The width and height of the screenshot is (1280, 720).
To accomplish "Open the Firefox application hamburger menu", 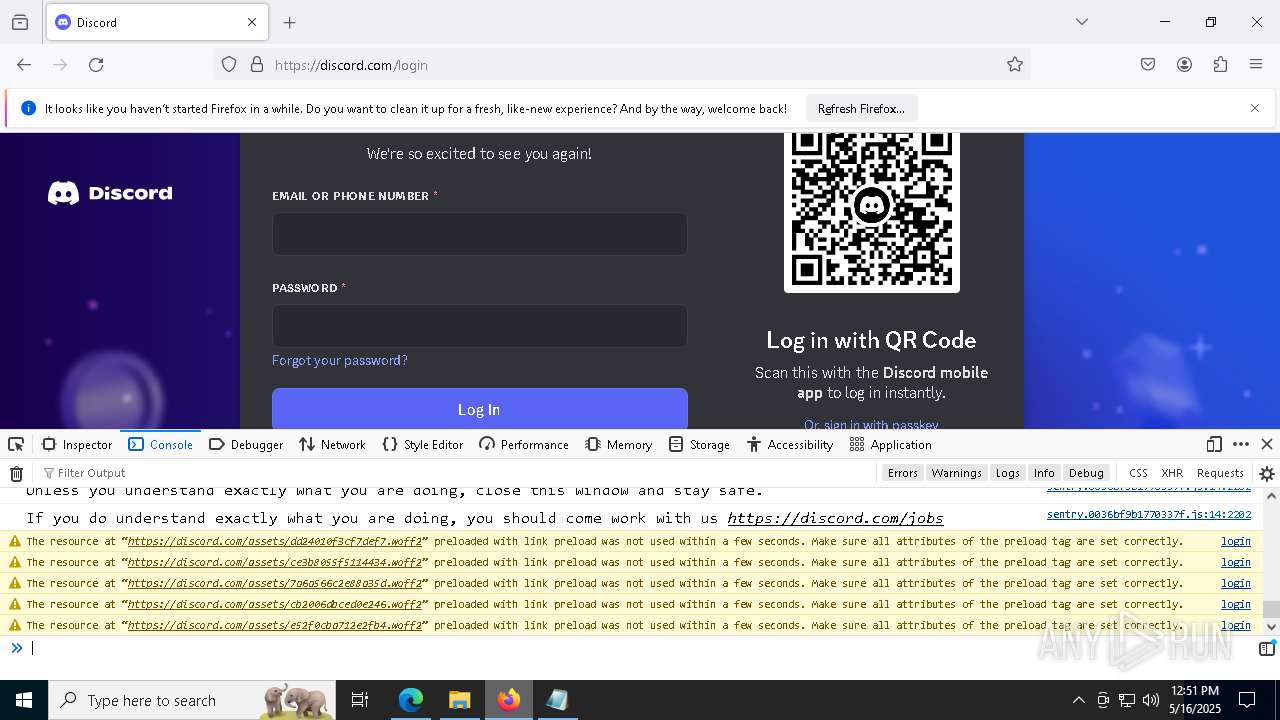I will [1256, 65].
